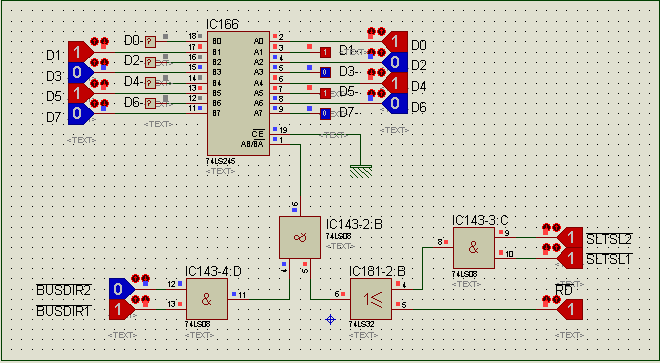Click the blue crosshair origin marker

click(x=330, y=320)
